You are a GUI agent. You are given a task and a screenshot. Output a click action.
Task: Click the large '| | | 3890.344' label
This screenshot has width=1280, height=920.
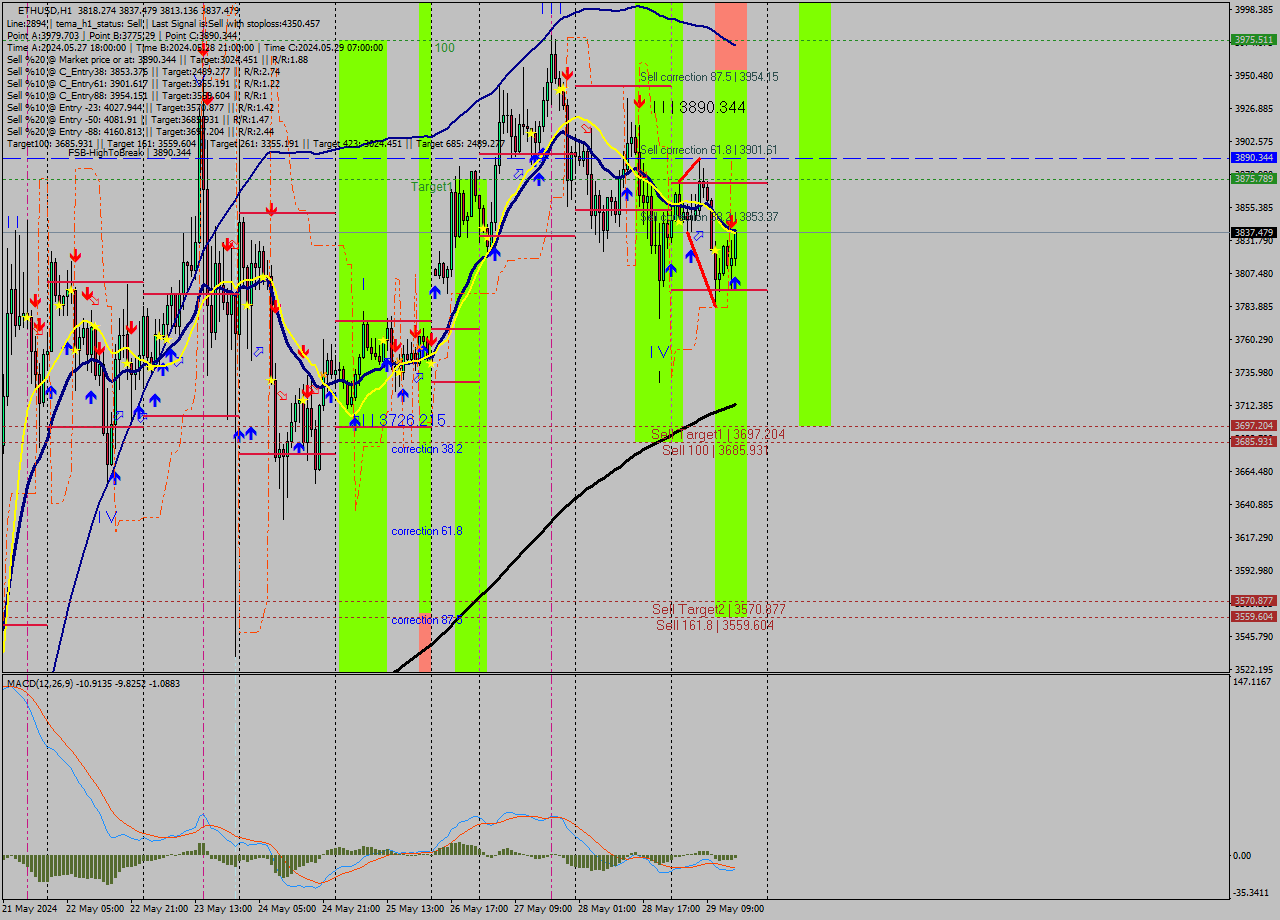point(699,107)
